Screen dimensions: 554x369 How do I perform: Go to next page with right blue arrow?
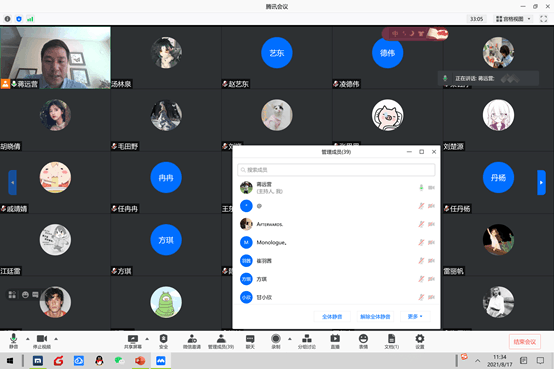click(x=541, y=182)
